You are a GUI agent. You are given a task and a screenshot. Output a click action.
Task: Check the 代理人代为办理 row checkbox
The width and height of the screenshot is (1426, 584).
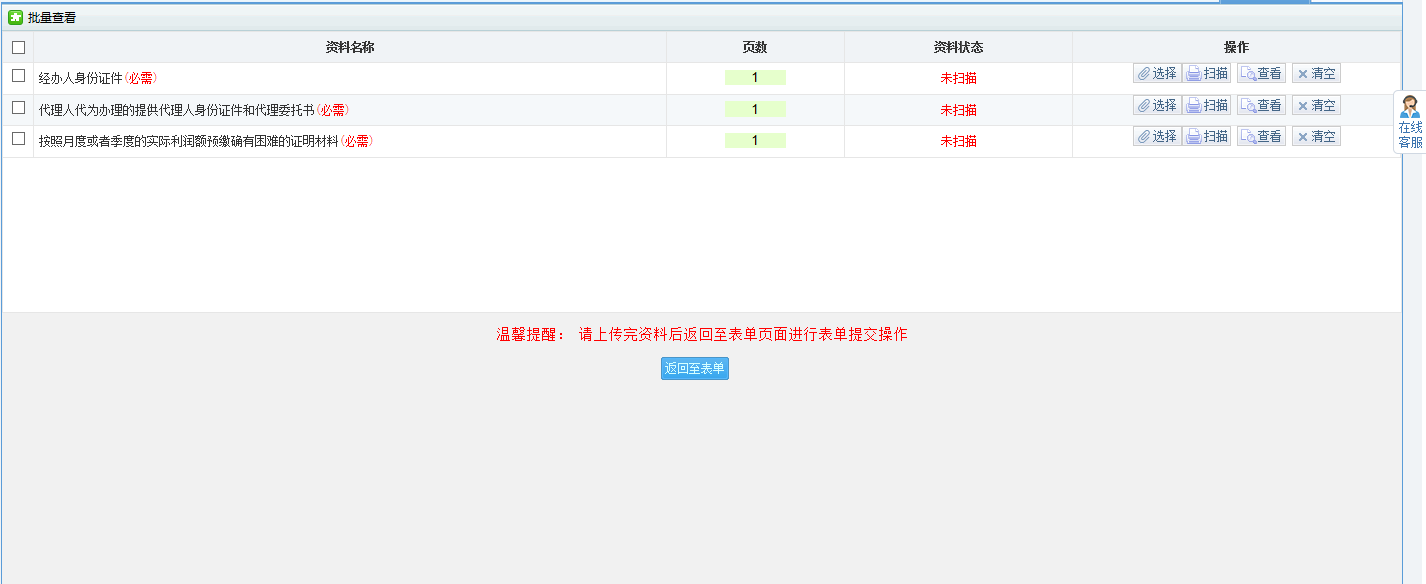coord(18,108)
